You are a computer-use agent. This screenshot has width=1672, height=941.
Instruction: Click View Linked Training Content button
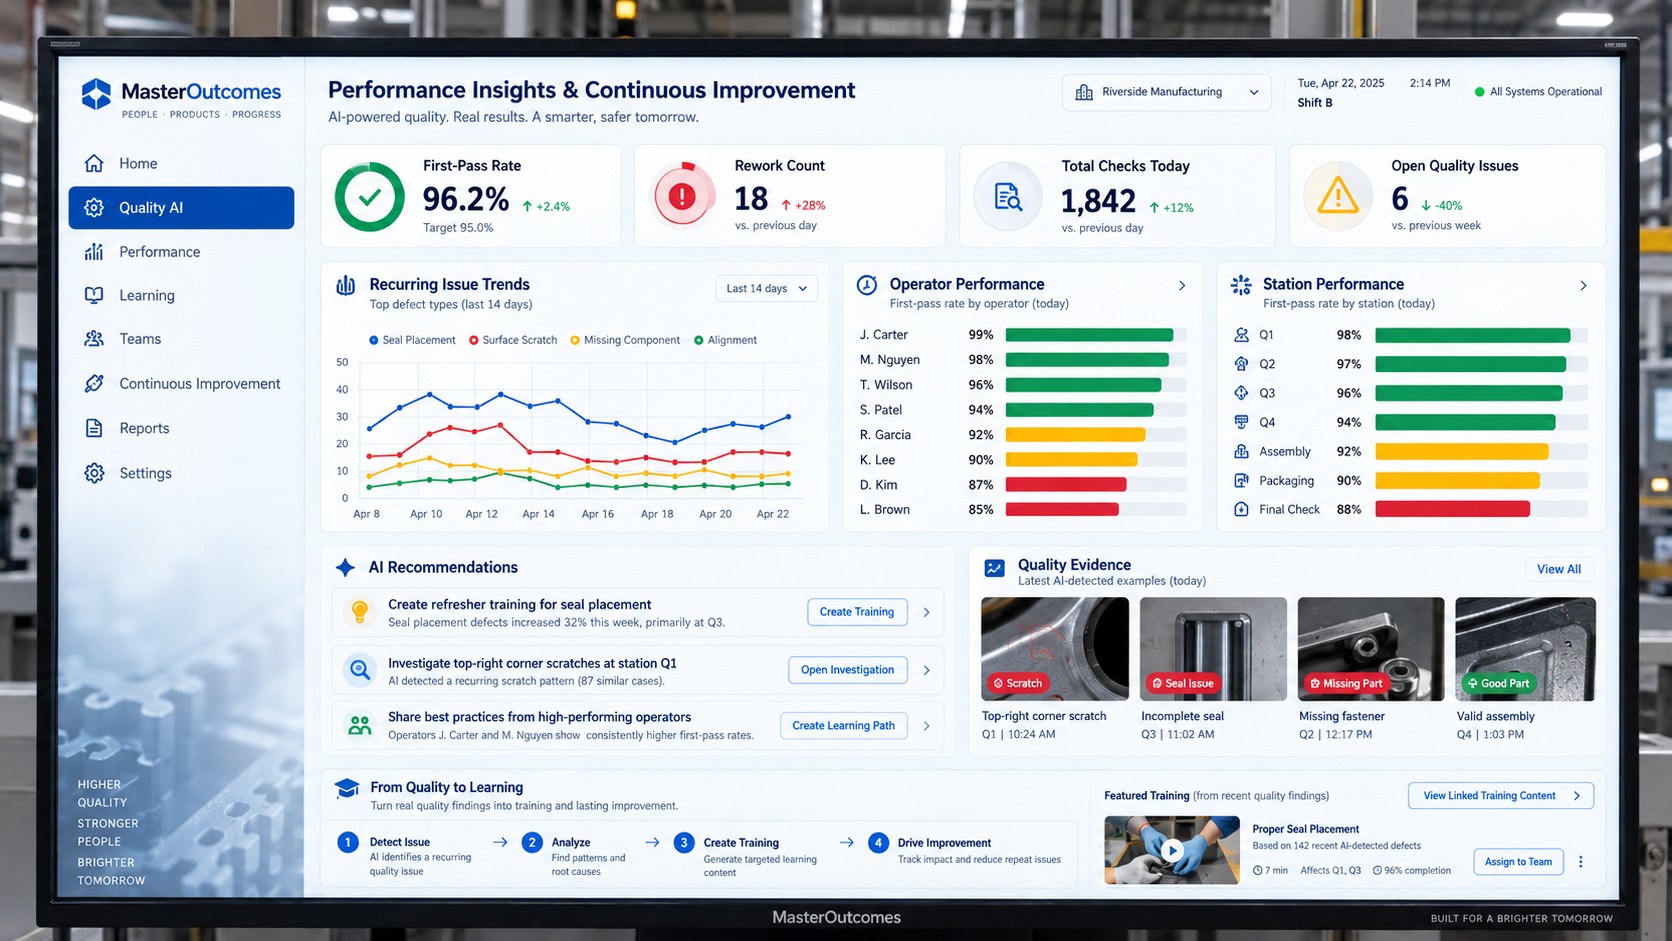[x=1501, y=796]
